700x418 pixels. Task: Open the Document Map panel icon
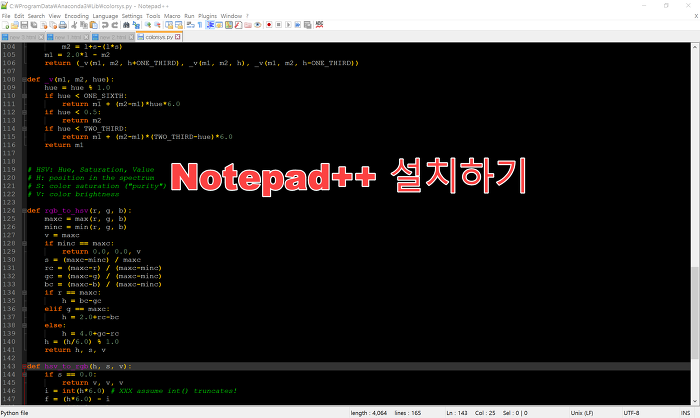[x=229, y=25]
